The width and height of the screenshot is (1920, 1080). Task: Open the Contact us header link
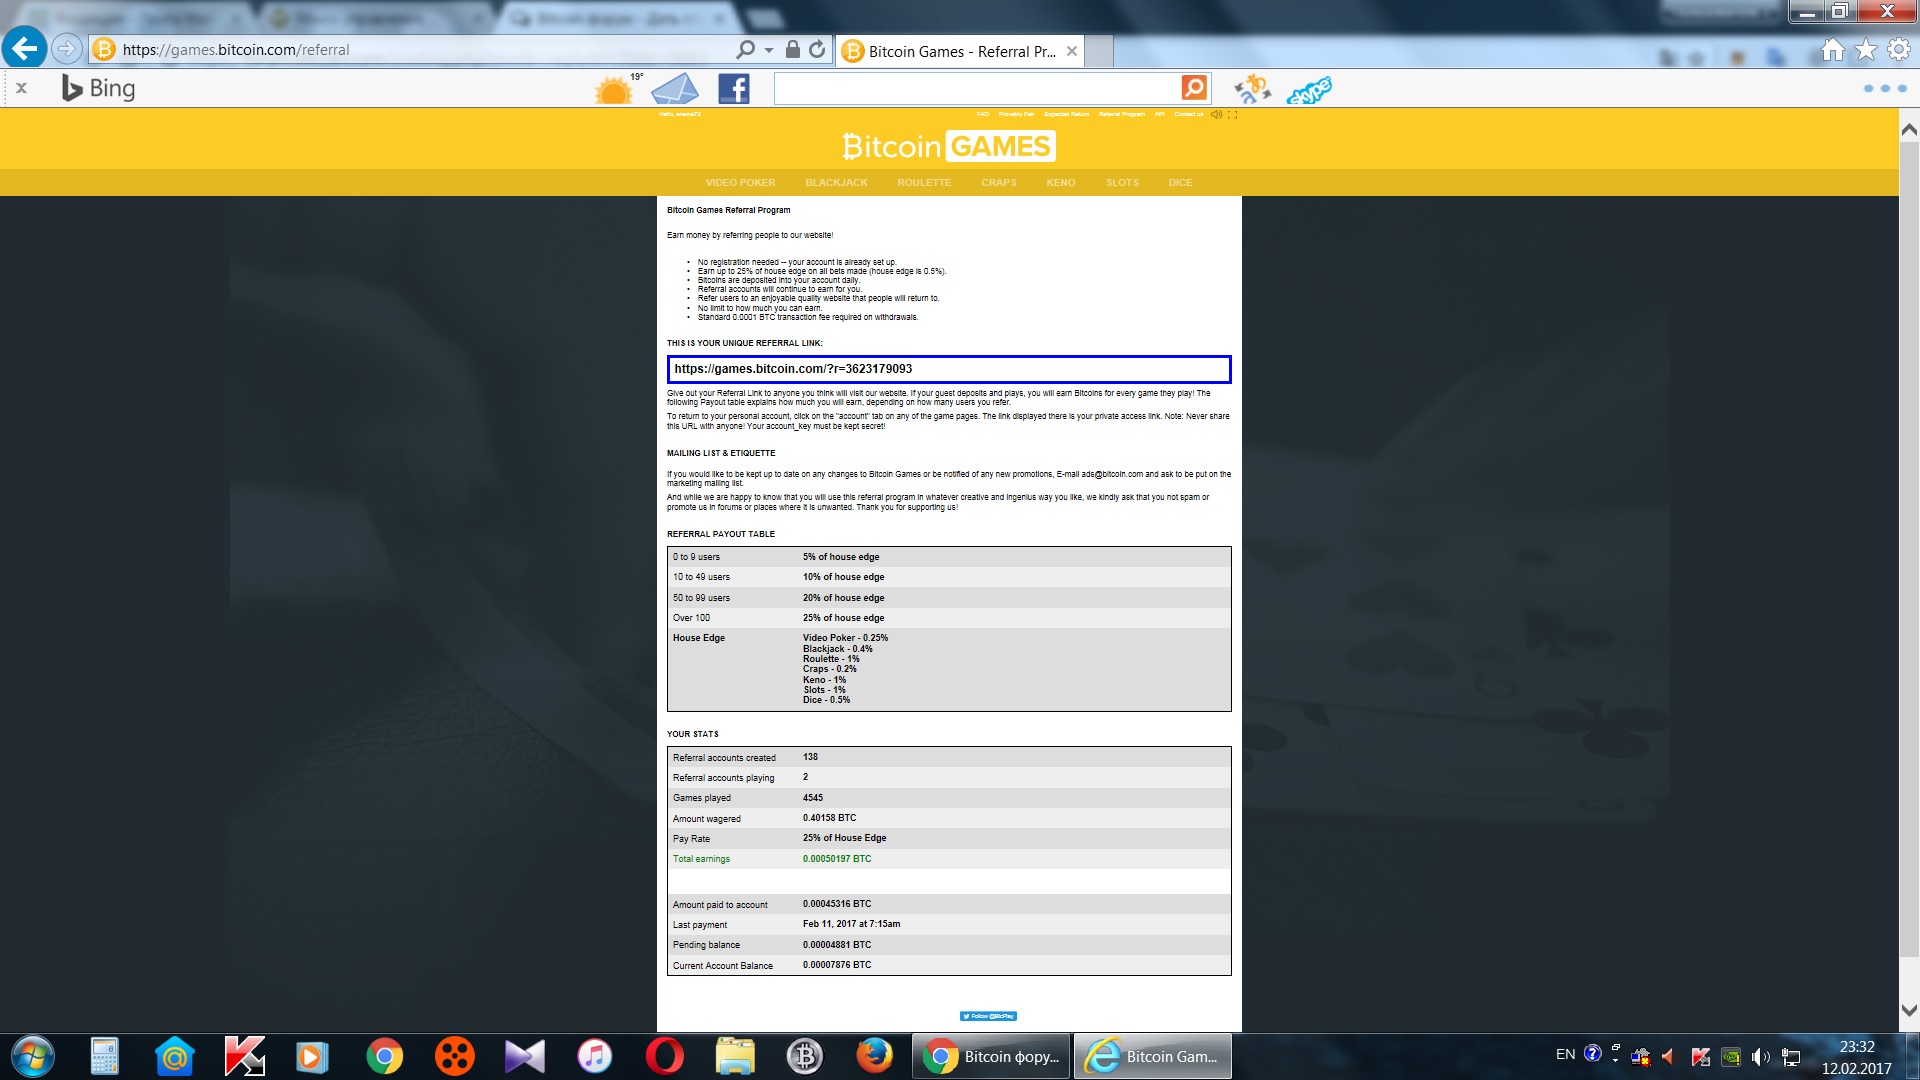tap(1188, 114)
